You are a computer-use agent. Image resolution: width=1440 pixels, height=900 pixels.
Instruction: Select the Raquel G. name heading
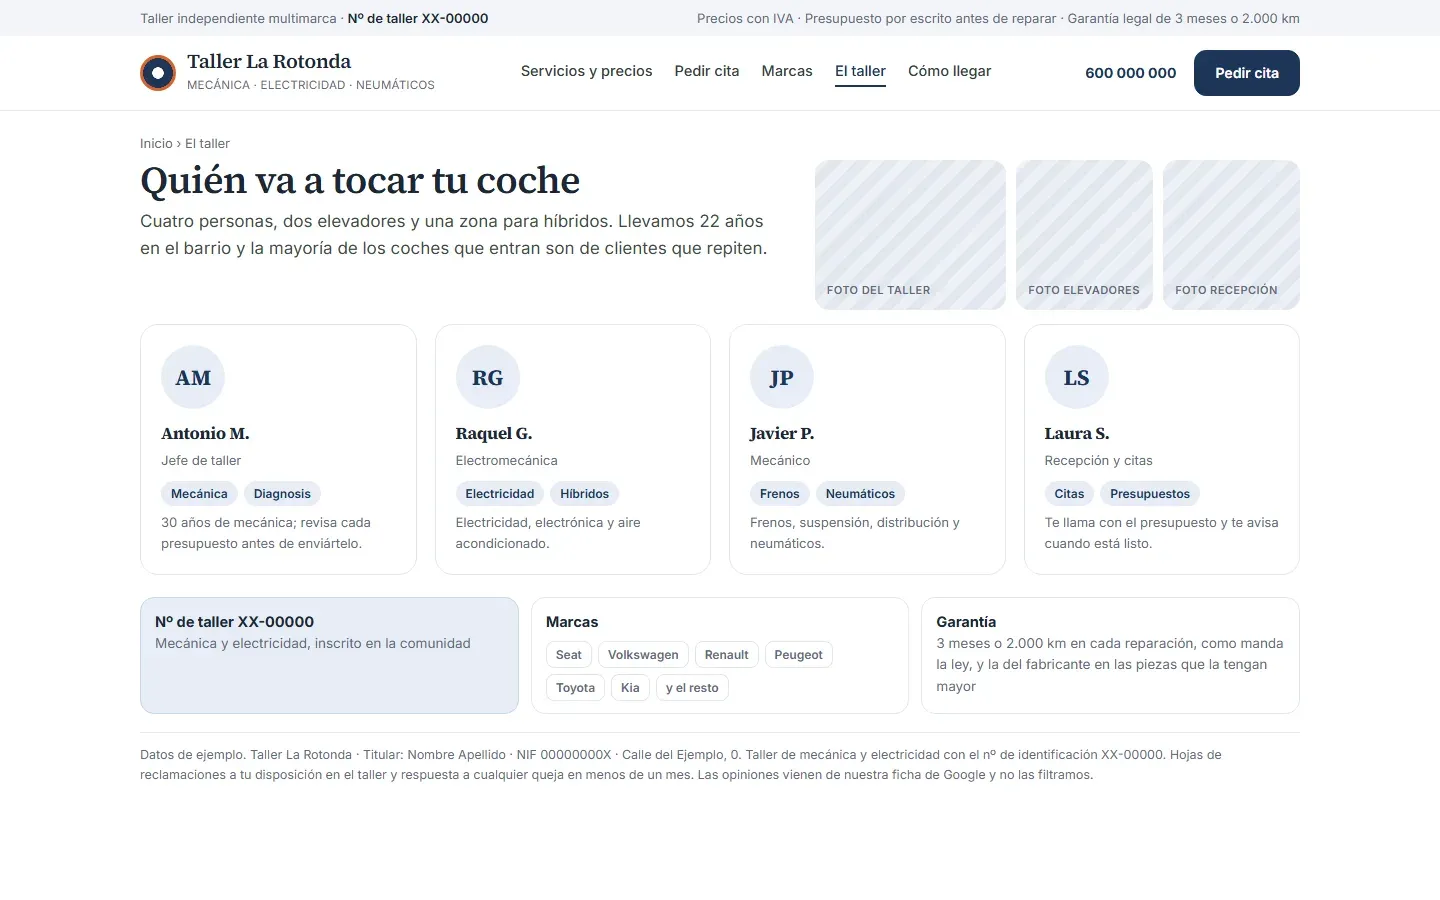[494, 434]
